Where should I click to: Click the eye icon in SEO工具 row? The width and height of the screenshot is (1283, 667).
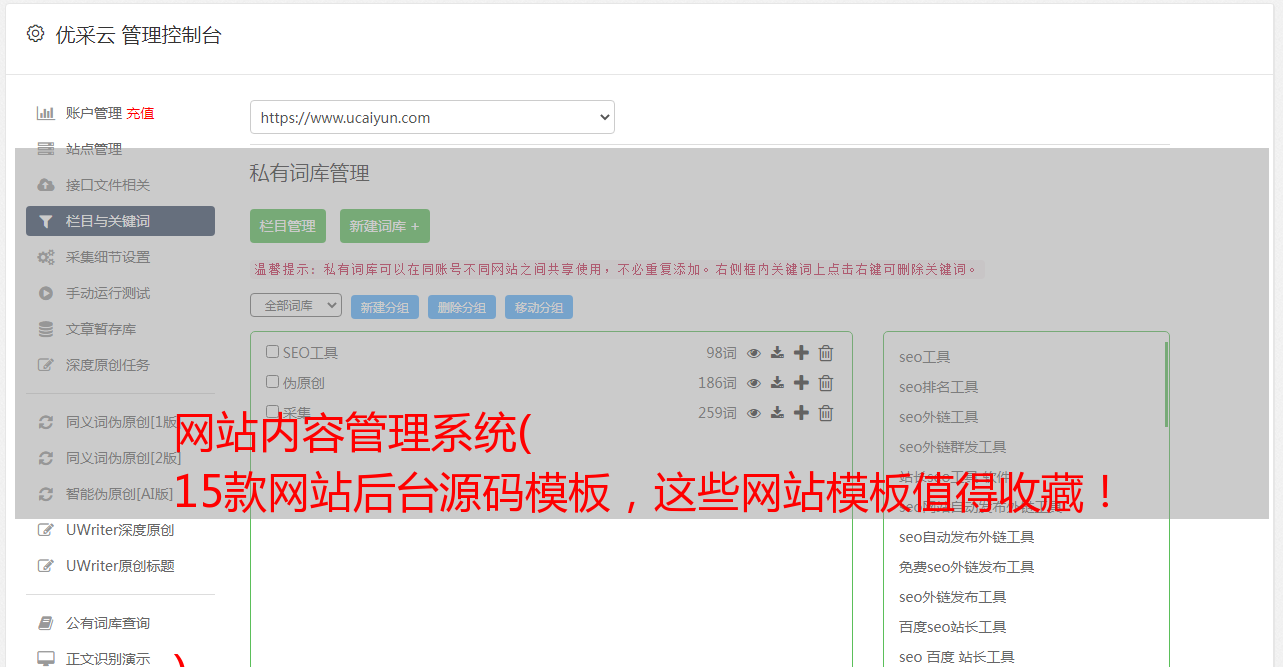754,353
